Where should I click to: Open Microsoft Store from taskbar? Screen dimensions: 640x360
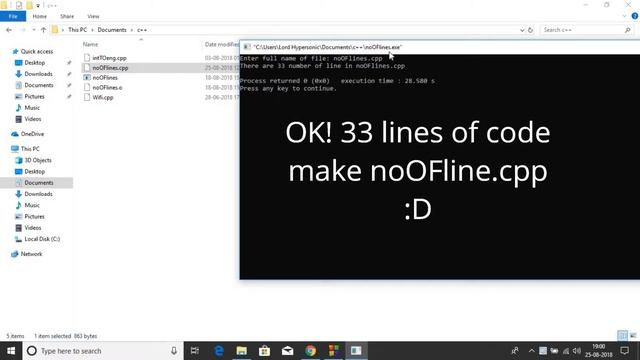[x=264, y=351]
